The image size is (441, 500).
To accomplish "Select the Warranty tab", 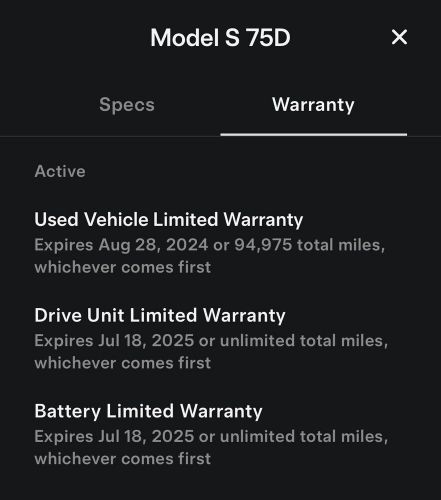I will (x=313, y=105).
